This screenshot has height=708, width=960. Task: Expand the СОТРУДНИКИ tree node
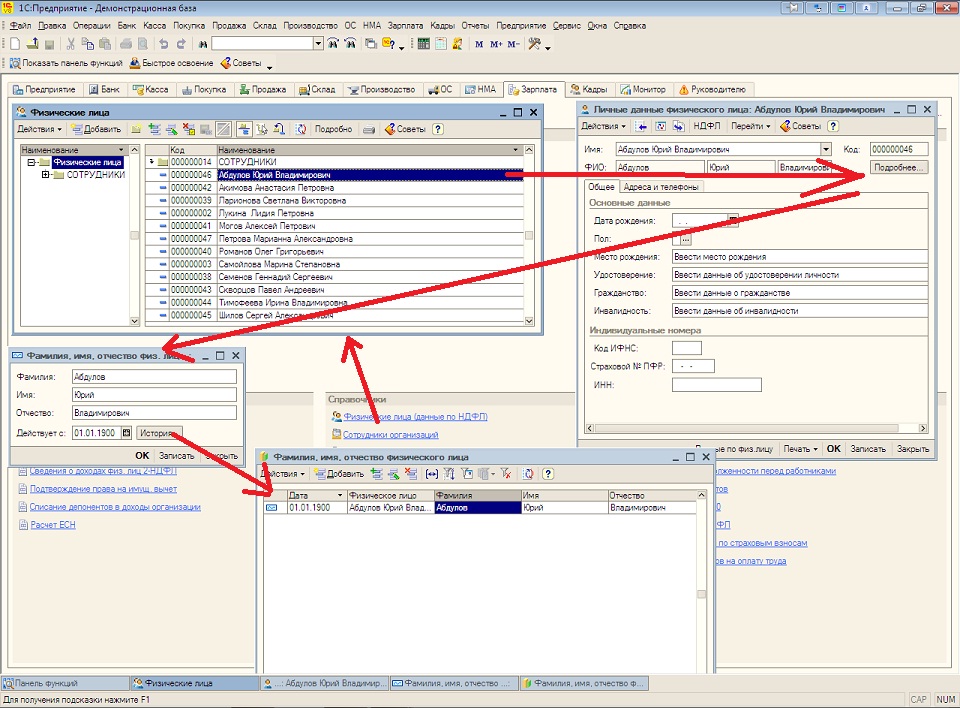[x=45, y=175]
